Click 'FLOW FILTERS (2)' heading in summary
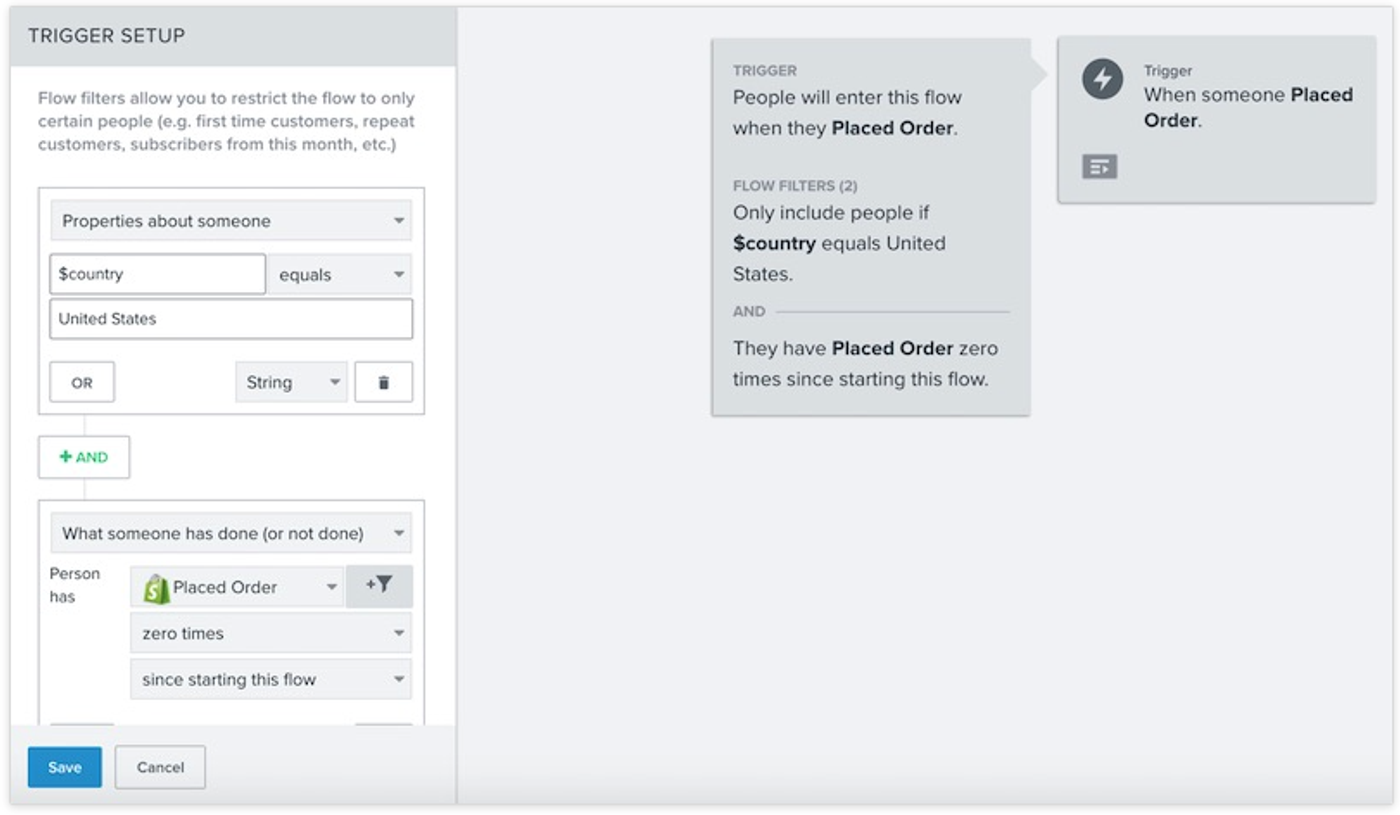1400x815 pixels. pyautogui.click(x=795, y=186)
